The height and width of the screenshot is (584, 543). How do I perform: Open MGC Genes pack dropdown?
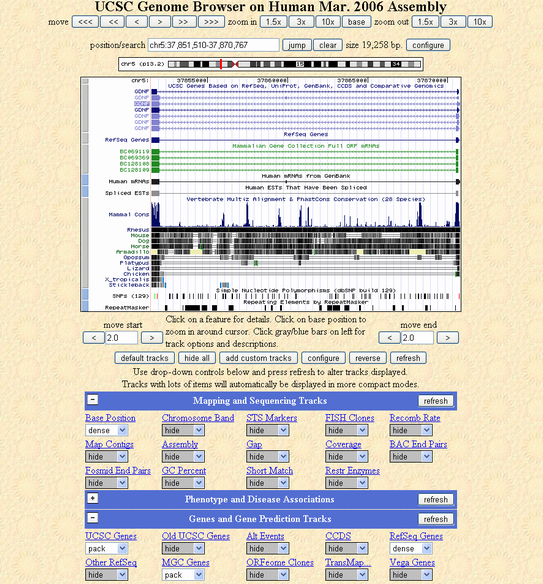[x=183, y=575]
